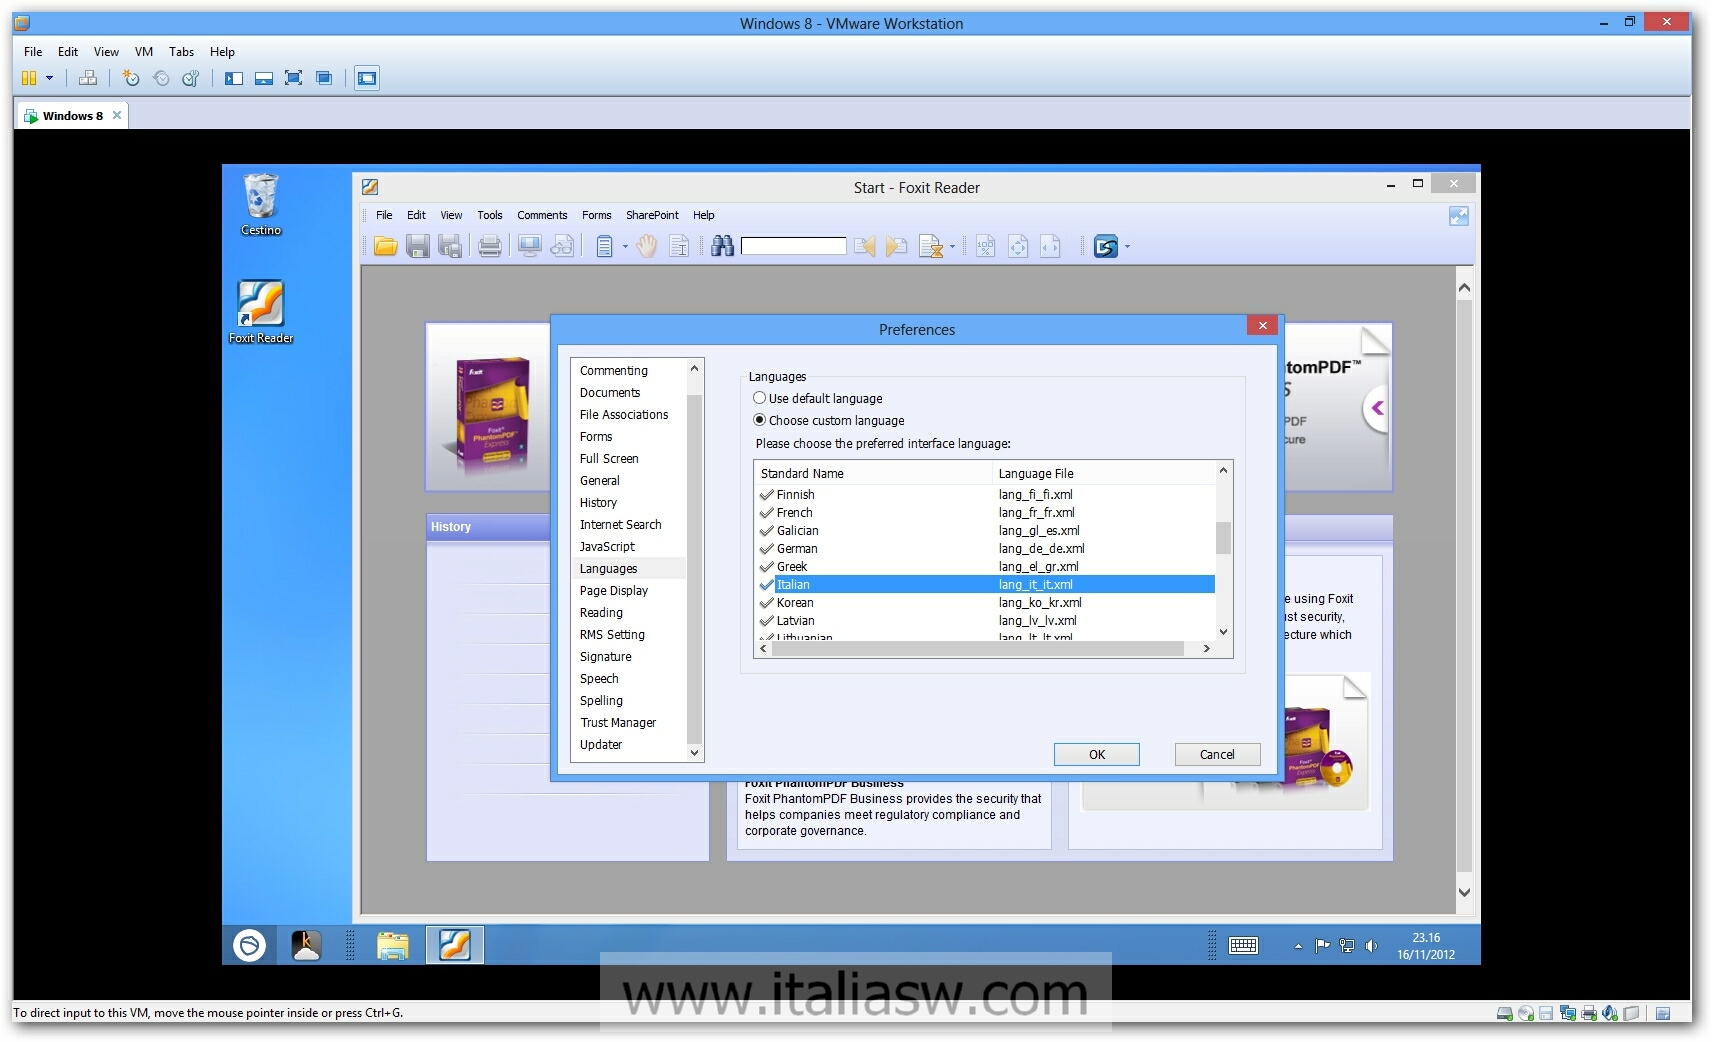The height and width of the screenshot is (1042, 1712).
Task: Click the Standard Name column header
Action: [x=873, y=473]
